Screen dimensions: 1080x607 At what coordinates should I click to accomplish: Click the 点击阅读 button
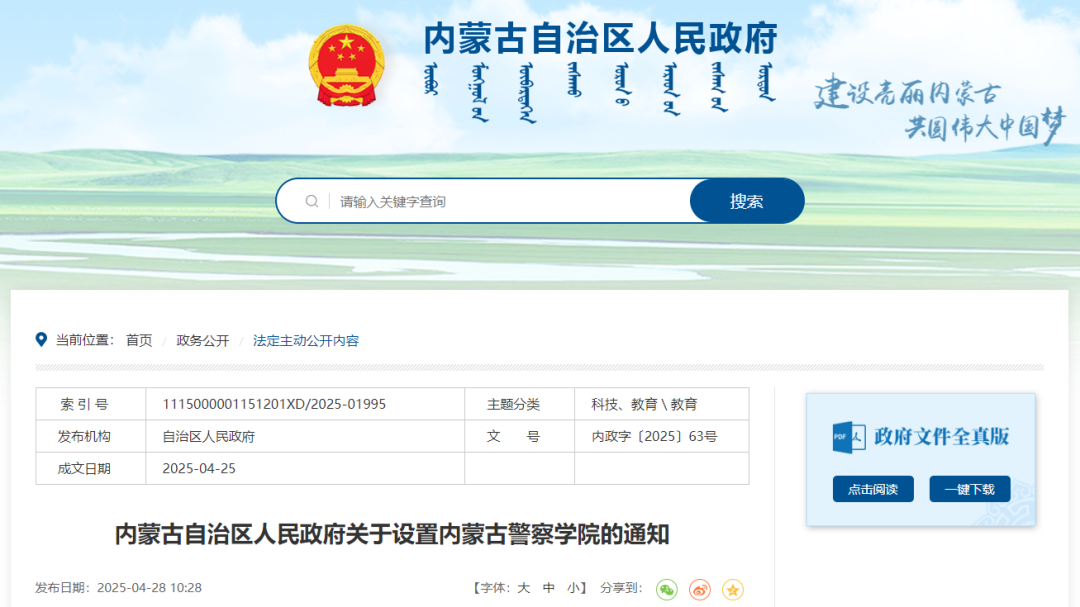coord(873,489)
